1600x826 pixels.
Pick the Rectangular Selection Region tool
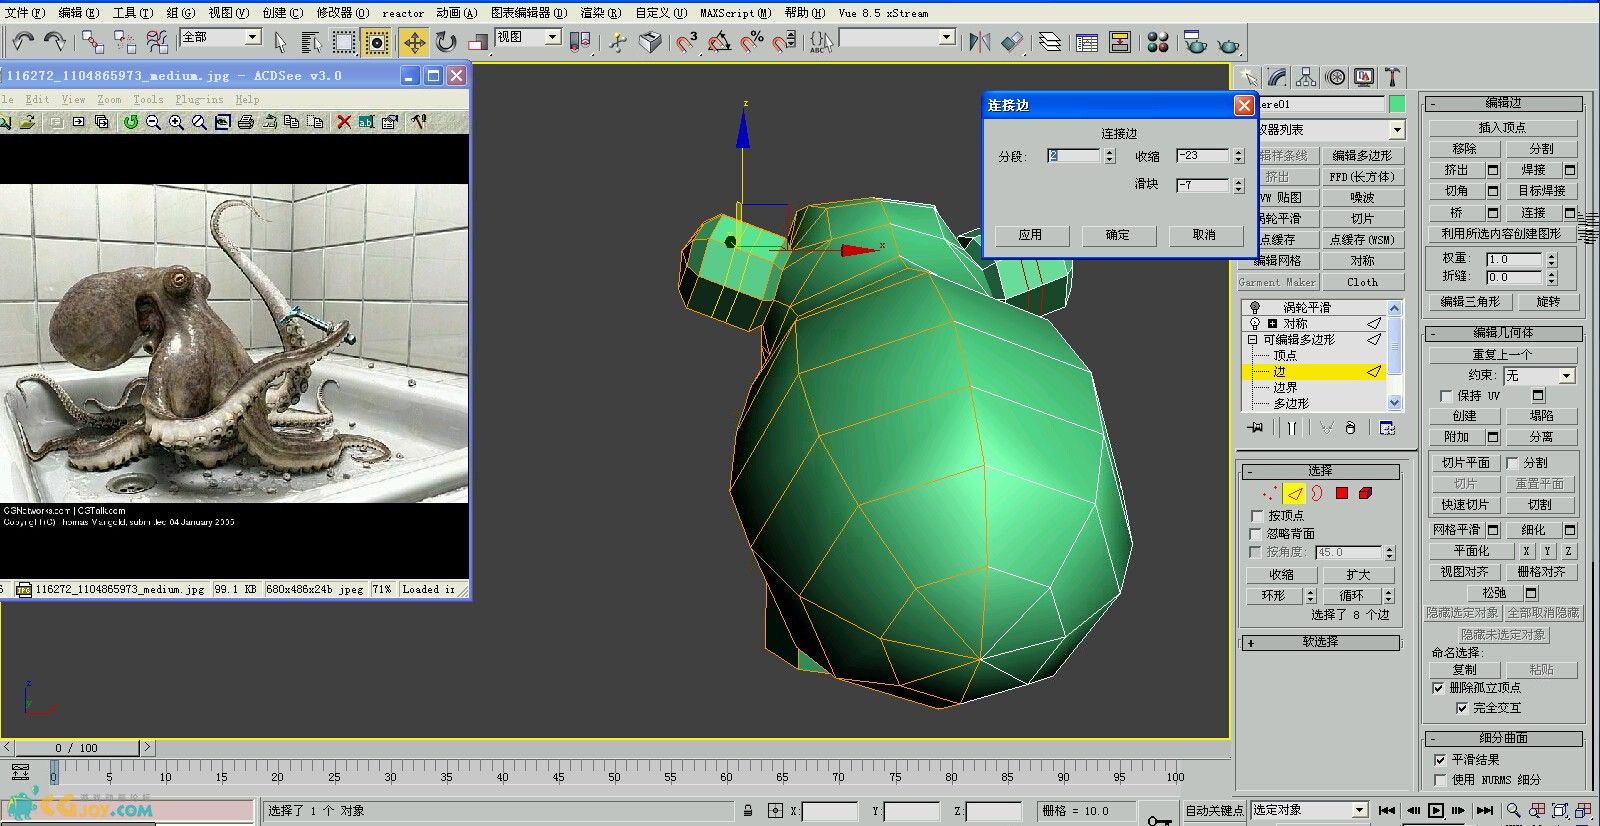[344, 42]
